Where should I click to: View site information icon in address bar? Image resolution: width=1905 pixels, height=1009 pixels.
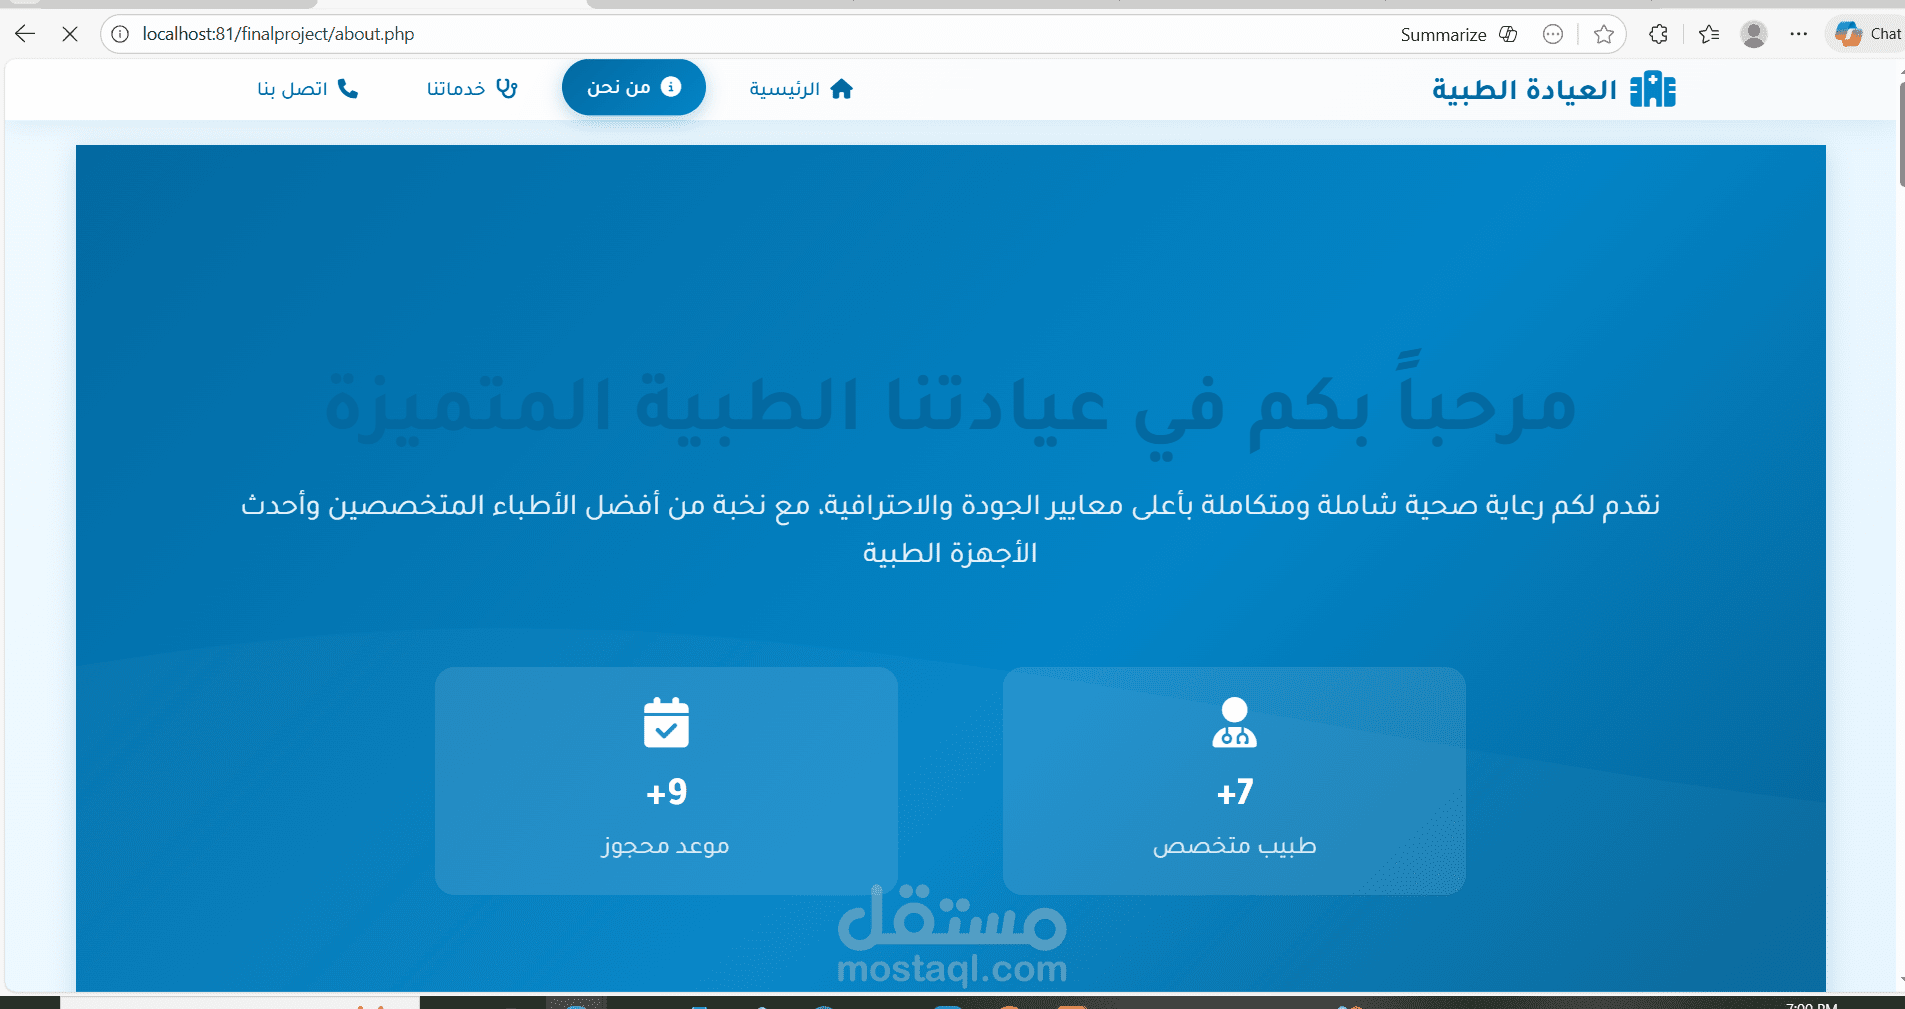(x=120, y=34)
